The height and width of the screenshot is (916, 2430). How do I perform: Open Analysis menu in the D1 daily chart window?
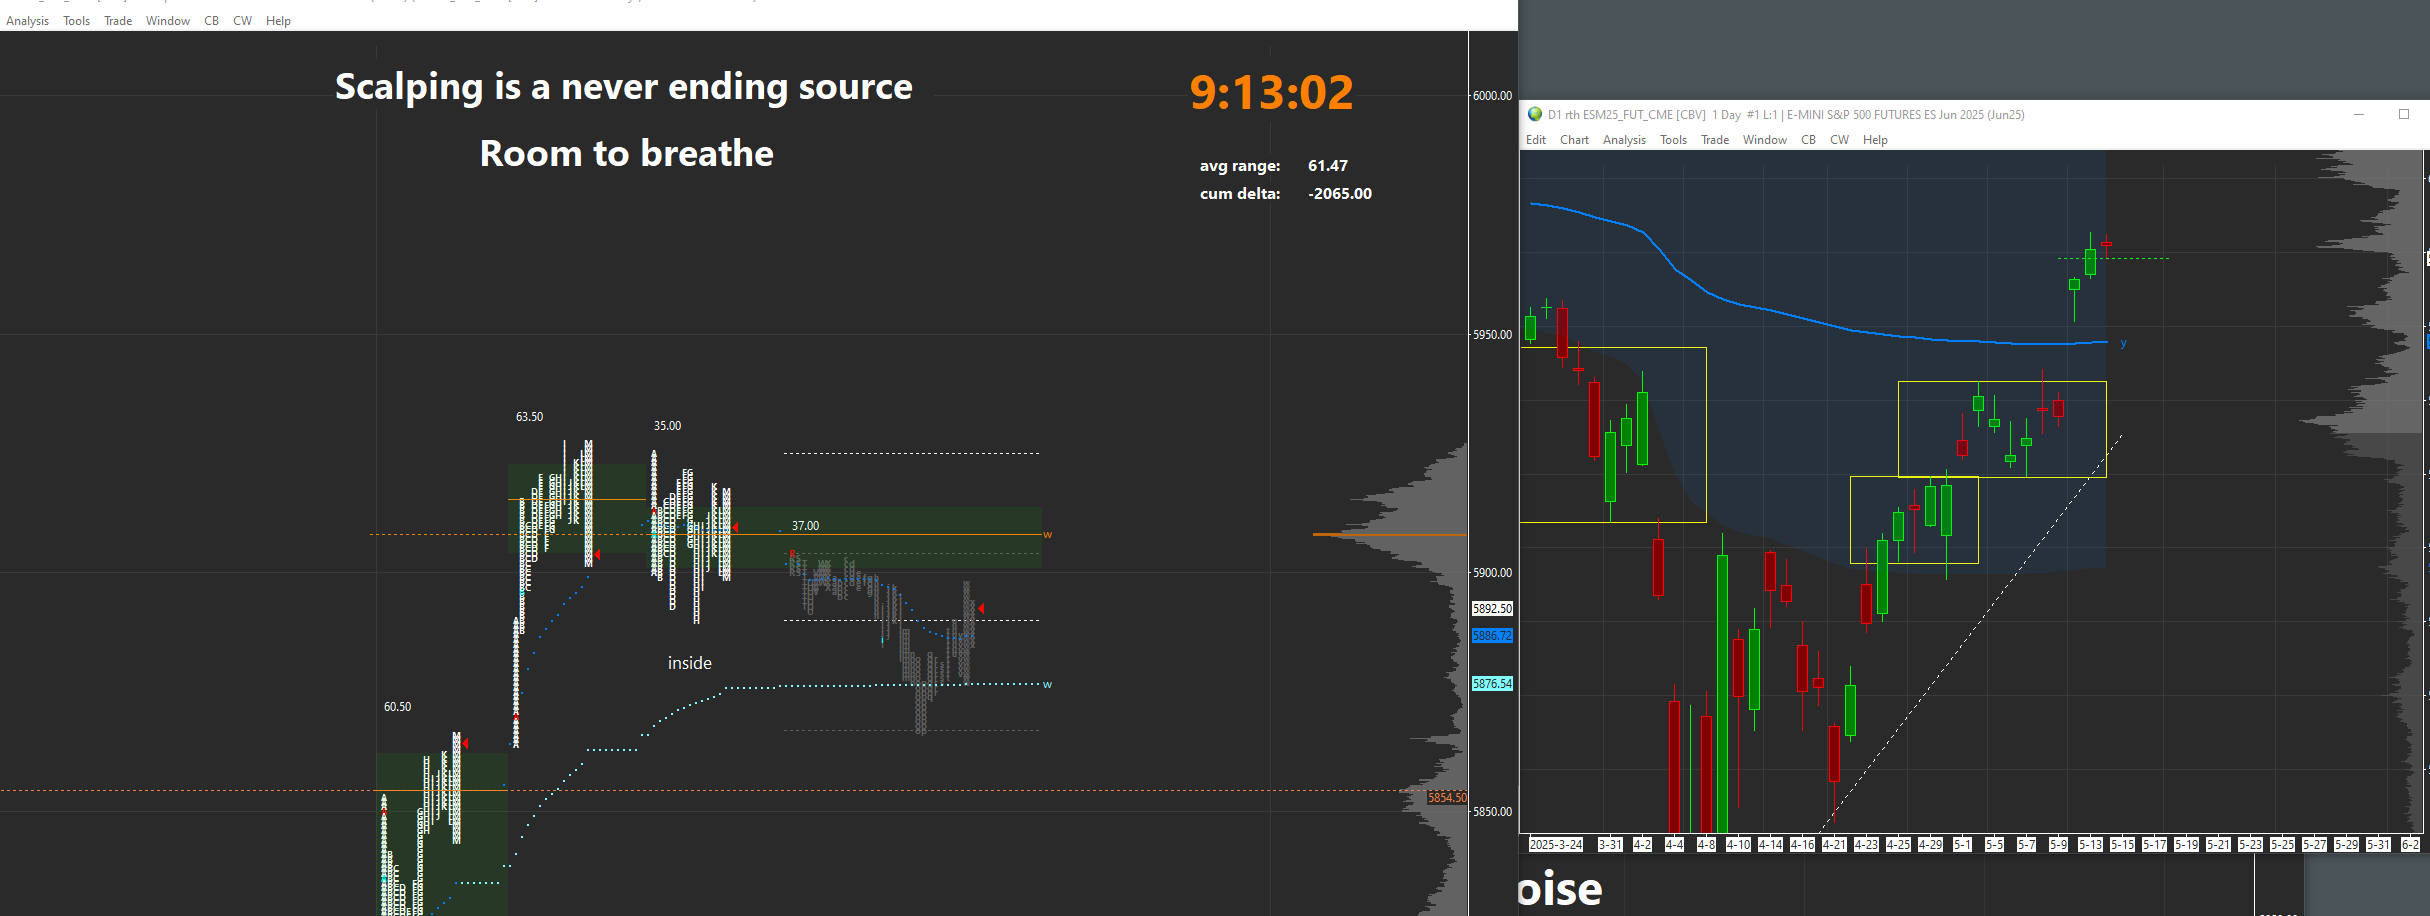click(1624, 140)
